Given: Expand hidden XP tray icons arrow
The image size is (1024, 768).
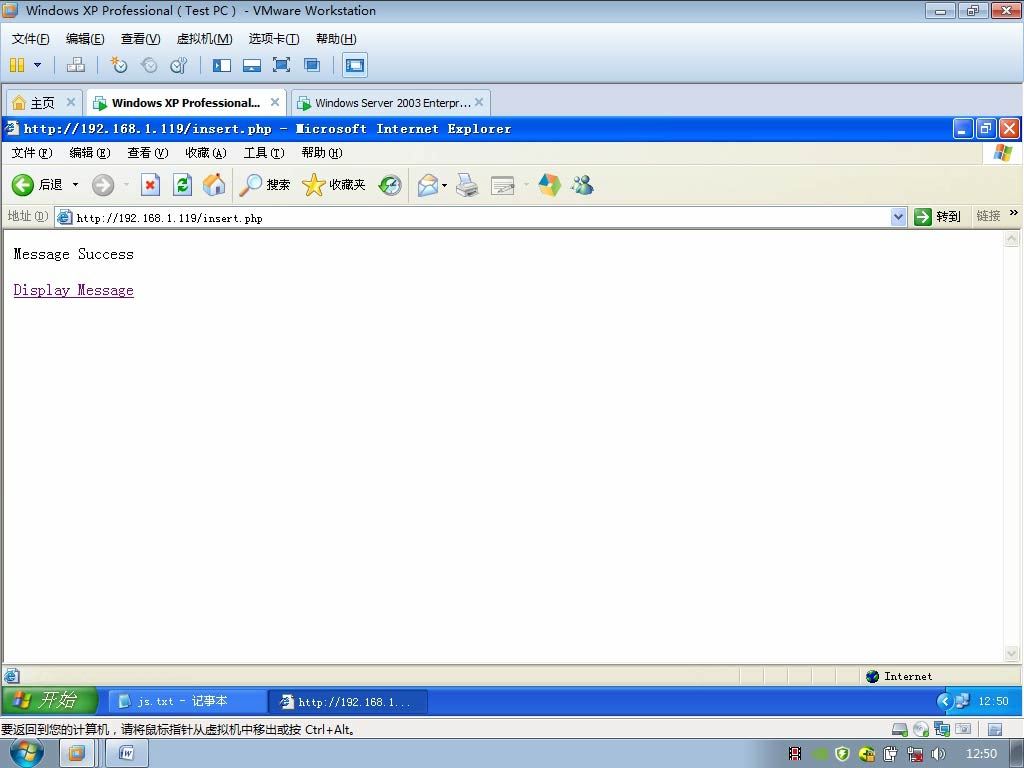Looking at the screenshot, I should (x=944, y=701).
